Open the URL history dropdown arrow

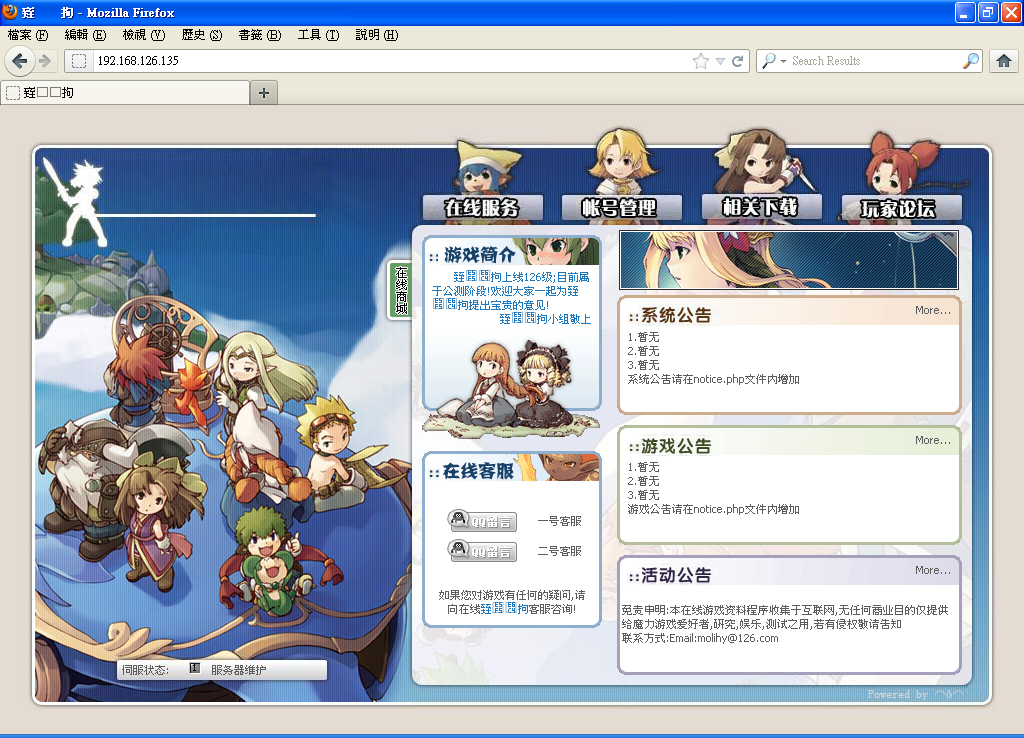[x=720, y=61]
